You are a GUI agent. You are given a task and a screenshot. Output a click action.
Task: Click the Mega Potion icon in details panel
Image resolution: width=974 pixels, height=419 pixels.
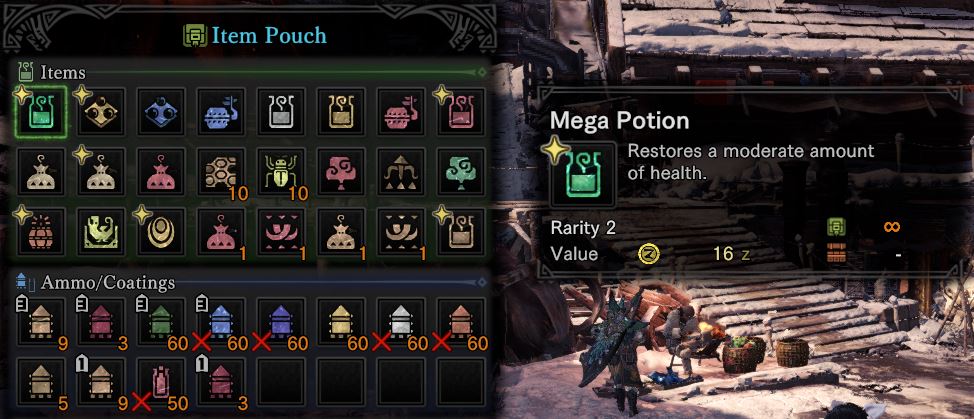click(x=583, y=174)
